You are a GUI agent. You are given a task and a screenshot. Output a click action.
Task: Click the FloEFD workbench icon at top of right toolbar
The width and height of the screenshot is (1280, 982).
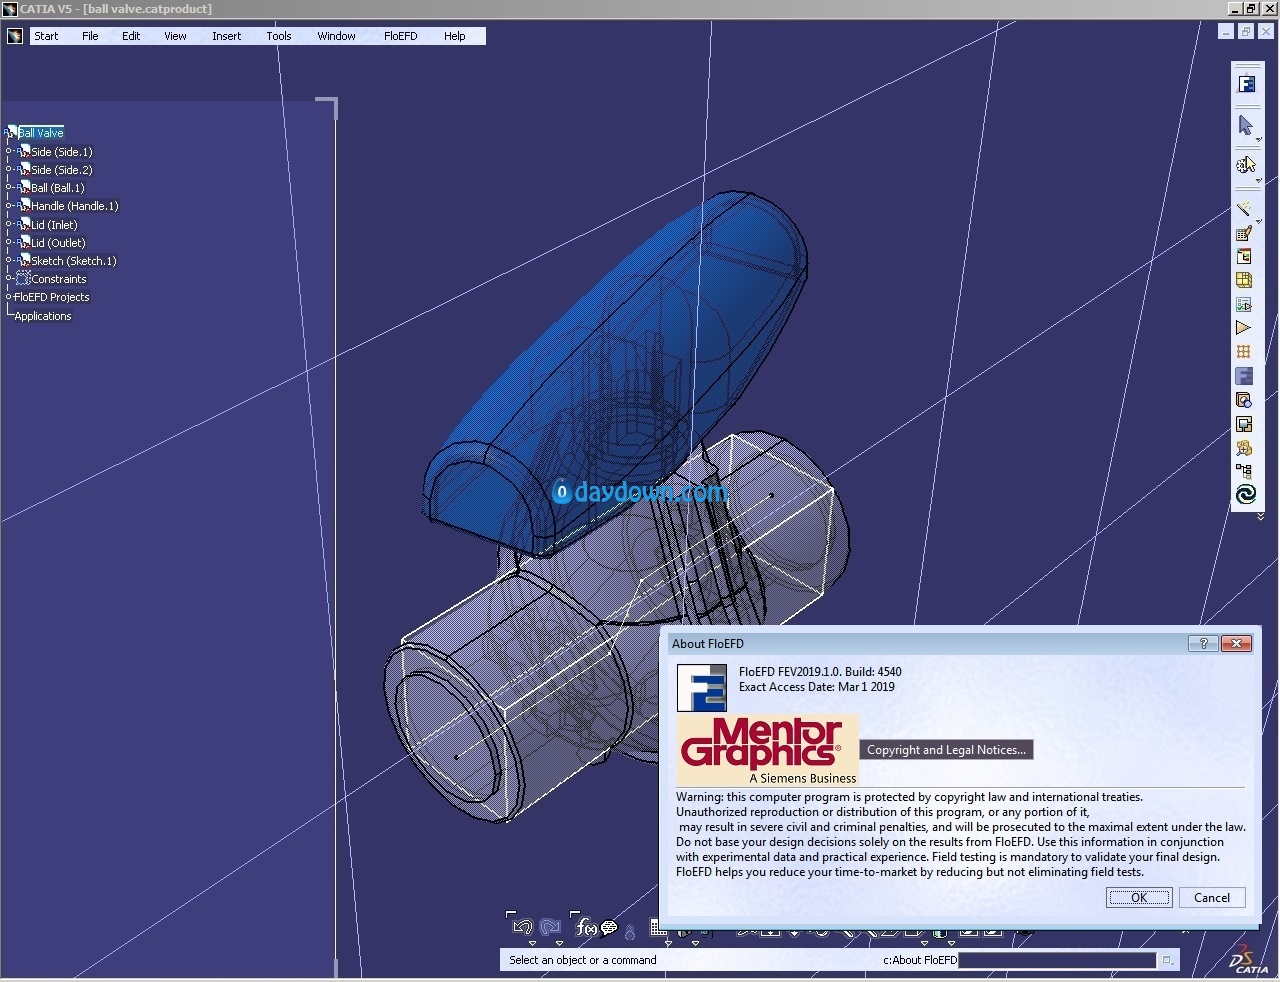[x=1246, y=84]
